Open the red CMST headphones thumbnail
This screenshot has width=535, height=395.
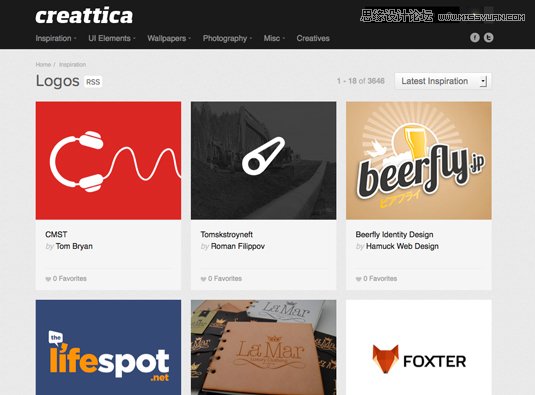pos(109,161)
